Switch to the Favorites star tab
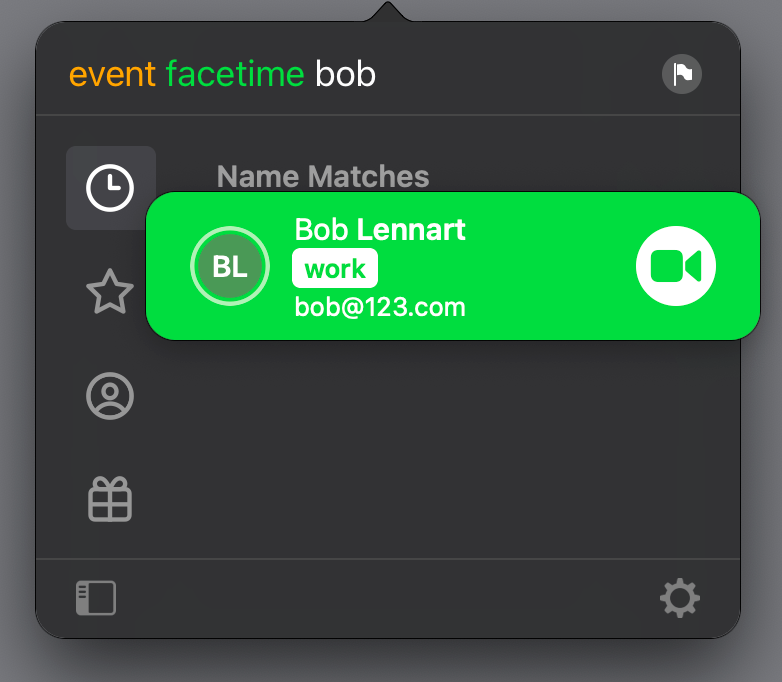Image resolution: width=782 pixels, height=682 pixels. pos(110,291)
